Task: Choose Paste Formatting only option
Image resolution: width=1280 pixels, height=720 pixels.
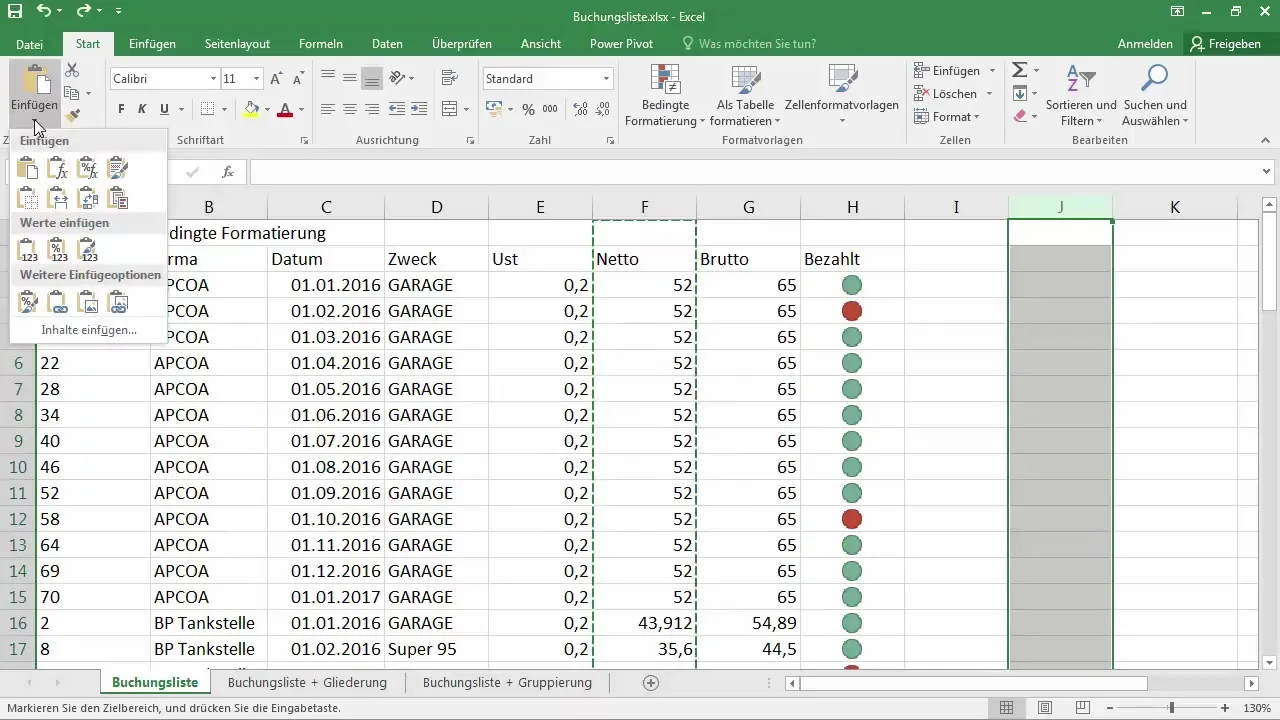Action: pos(29,302)
